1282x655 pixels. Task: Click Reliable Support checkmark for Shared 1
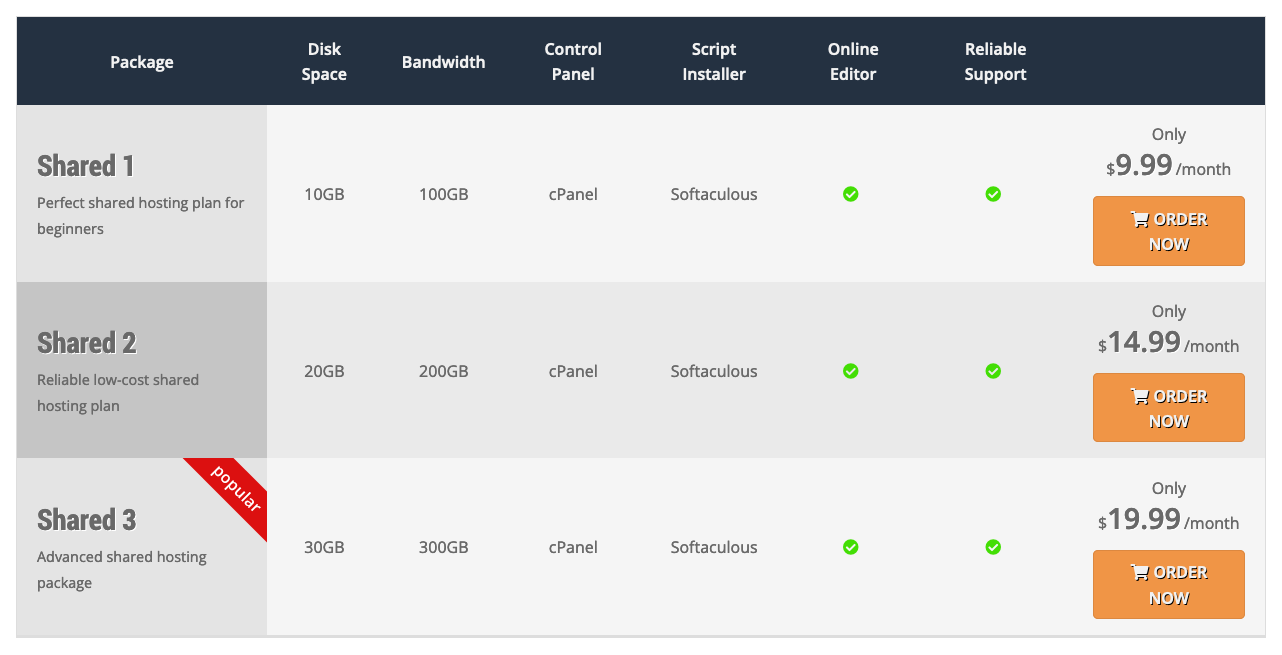(993, 194)
